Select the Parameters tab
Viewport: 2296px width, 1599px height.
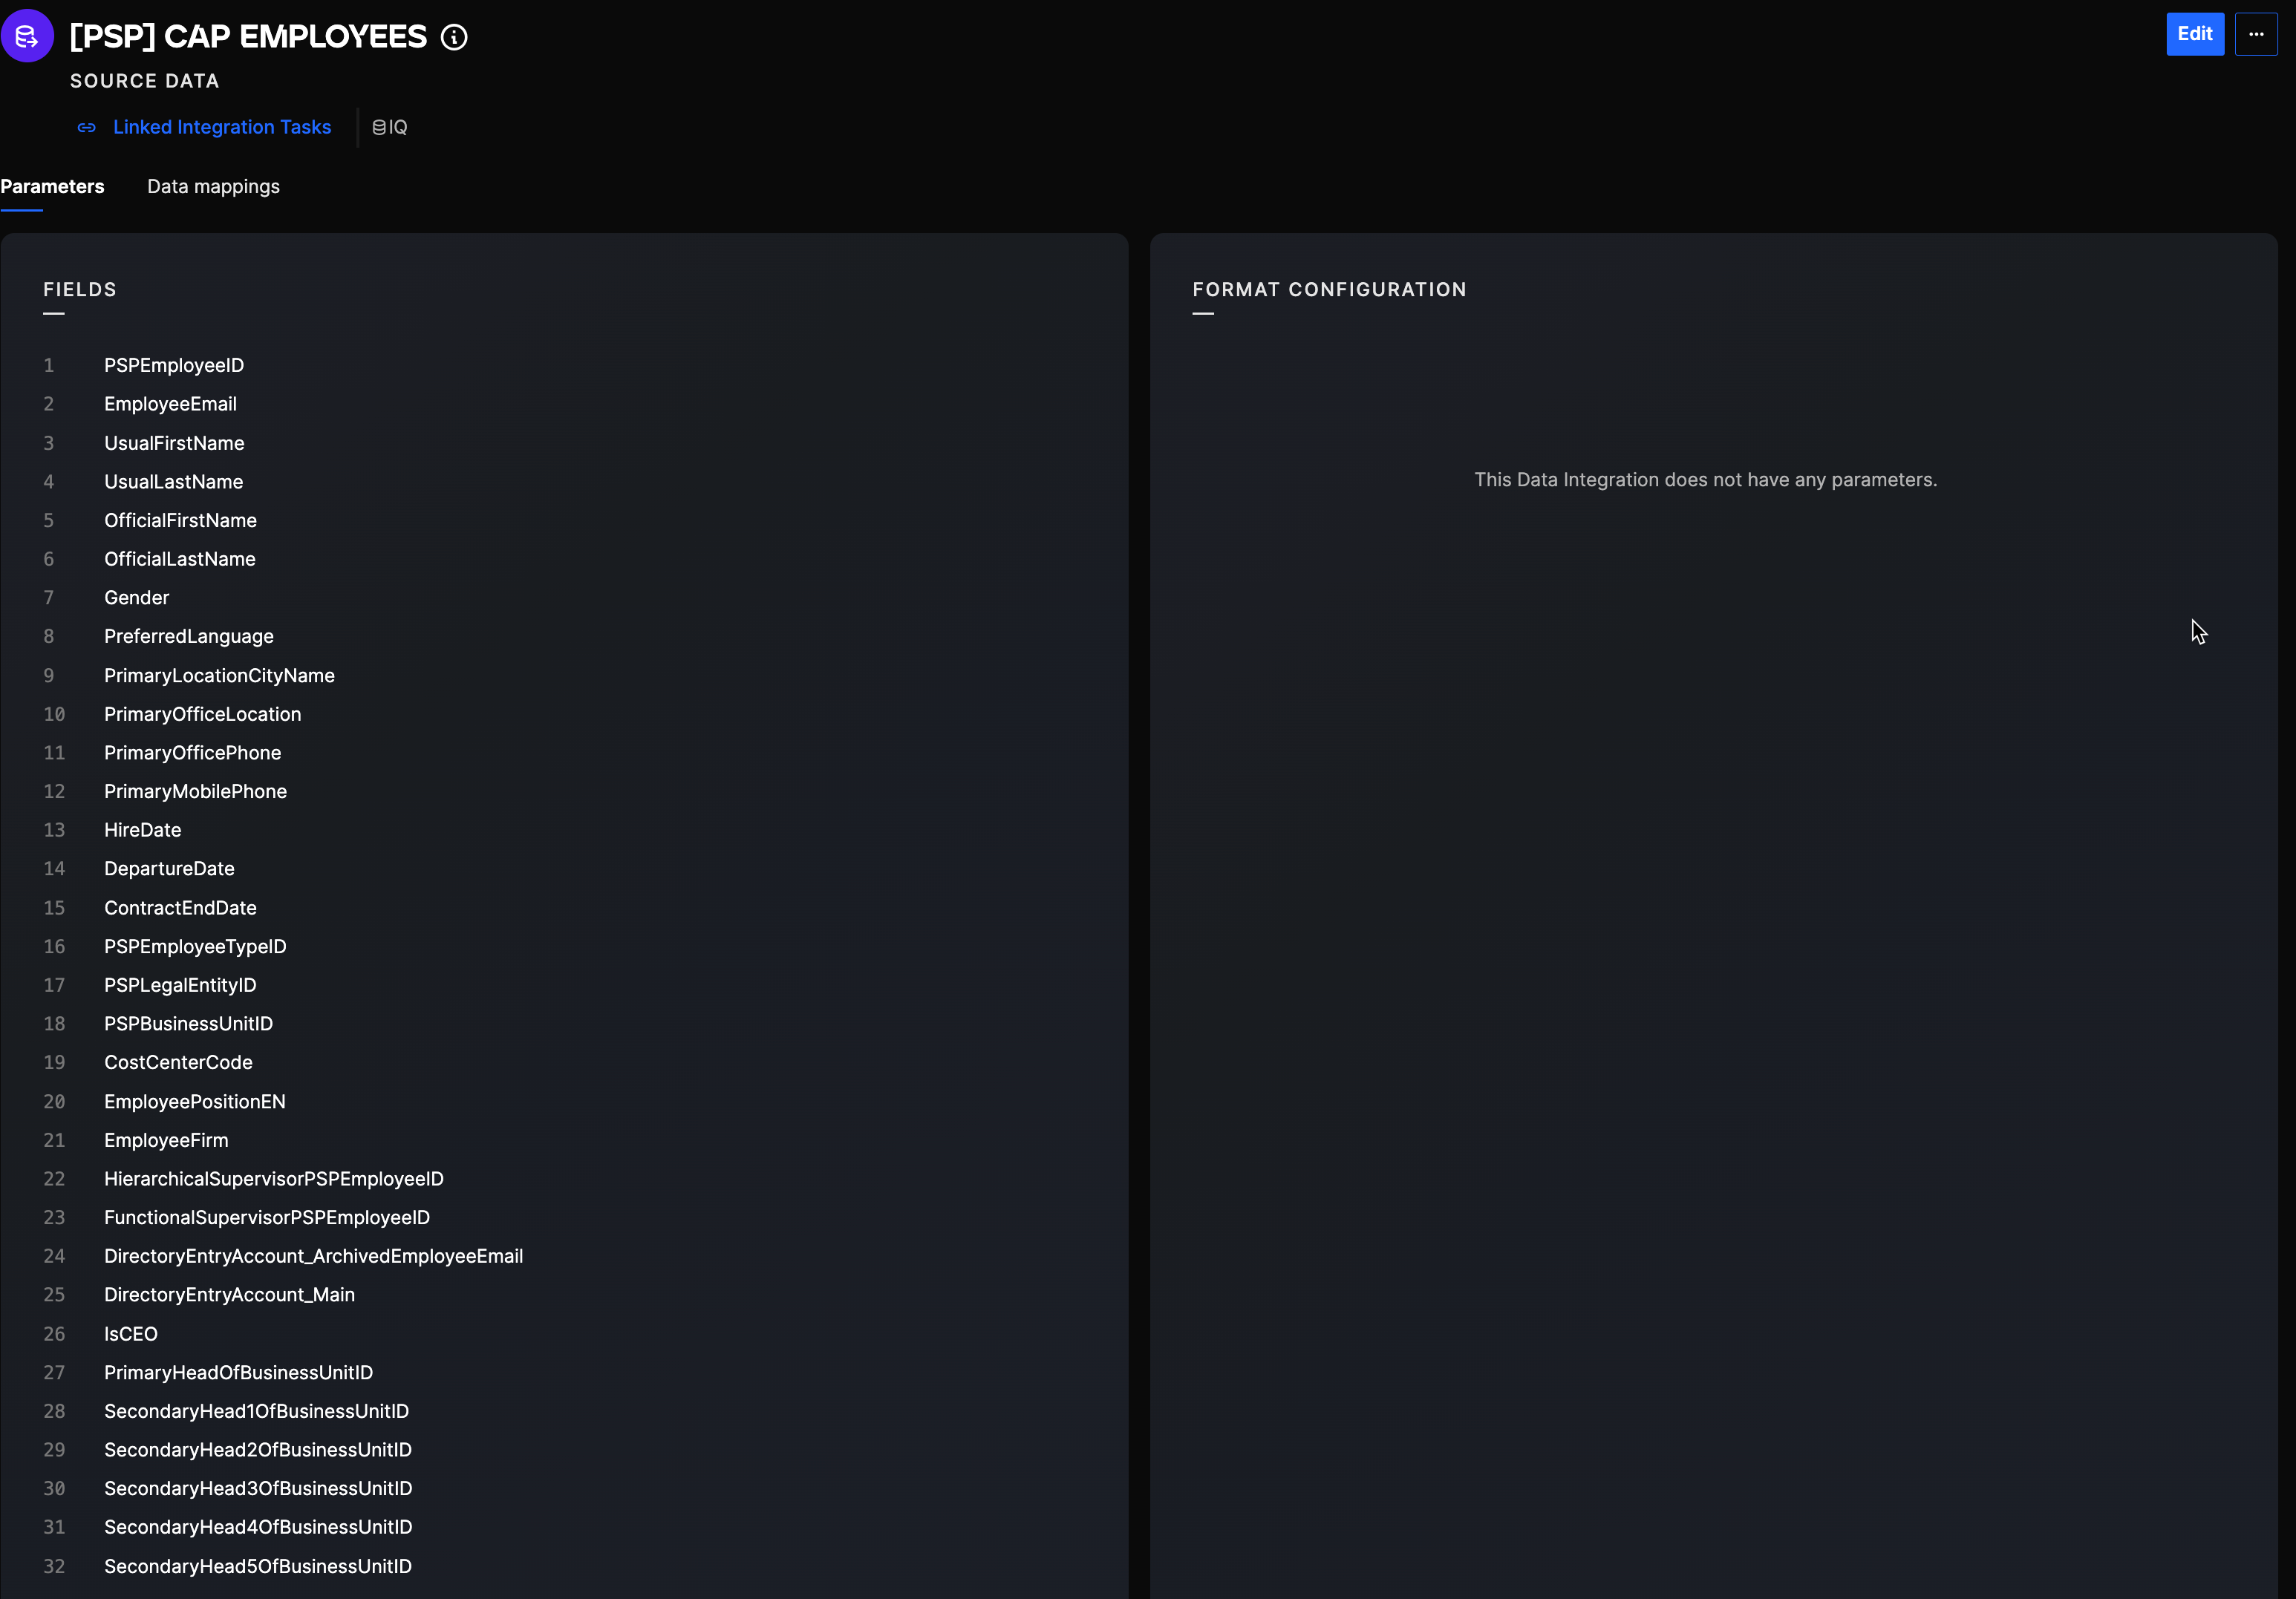tap(52, 187)
